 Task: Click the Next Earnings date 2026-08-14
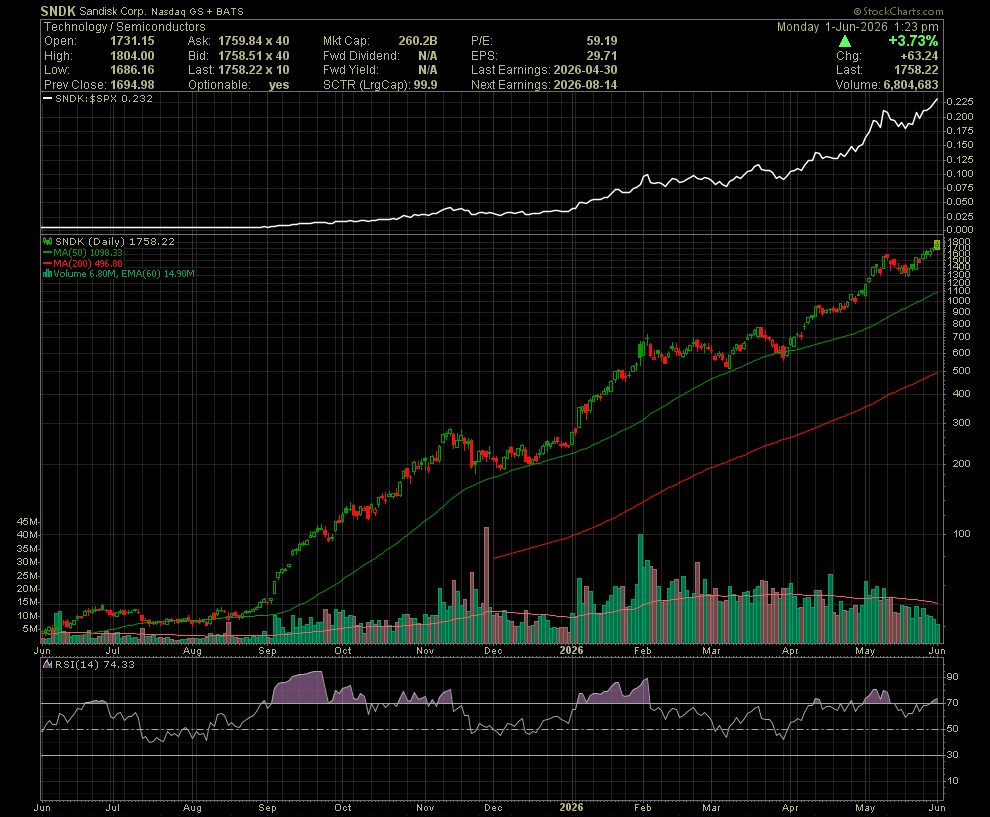(x=585, y=85)
